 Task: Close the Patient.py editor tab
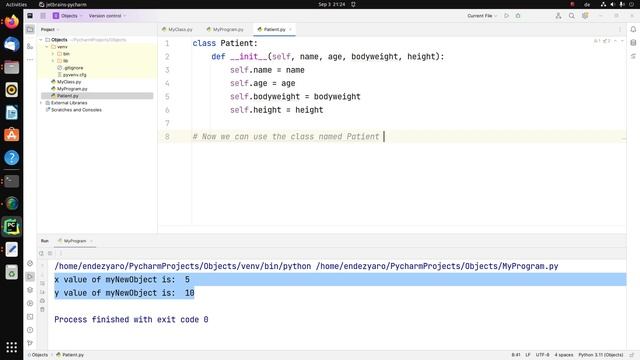coord(291,29)
